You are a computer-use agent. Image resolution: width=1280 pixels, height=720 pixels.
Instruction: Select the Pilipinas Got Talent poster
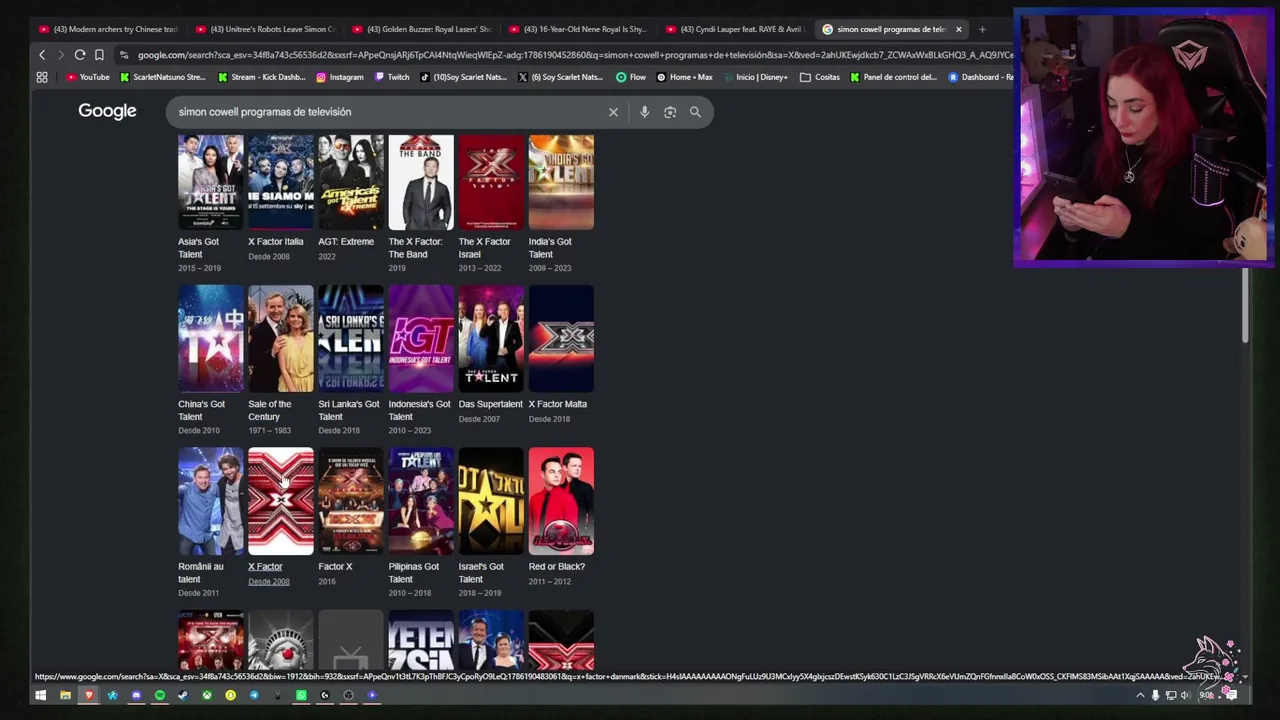[x=421, y=500]
